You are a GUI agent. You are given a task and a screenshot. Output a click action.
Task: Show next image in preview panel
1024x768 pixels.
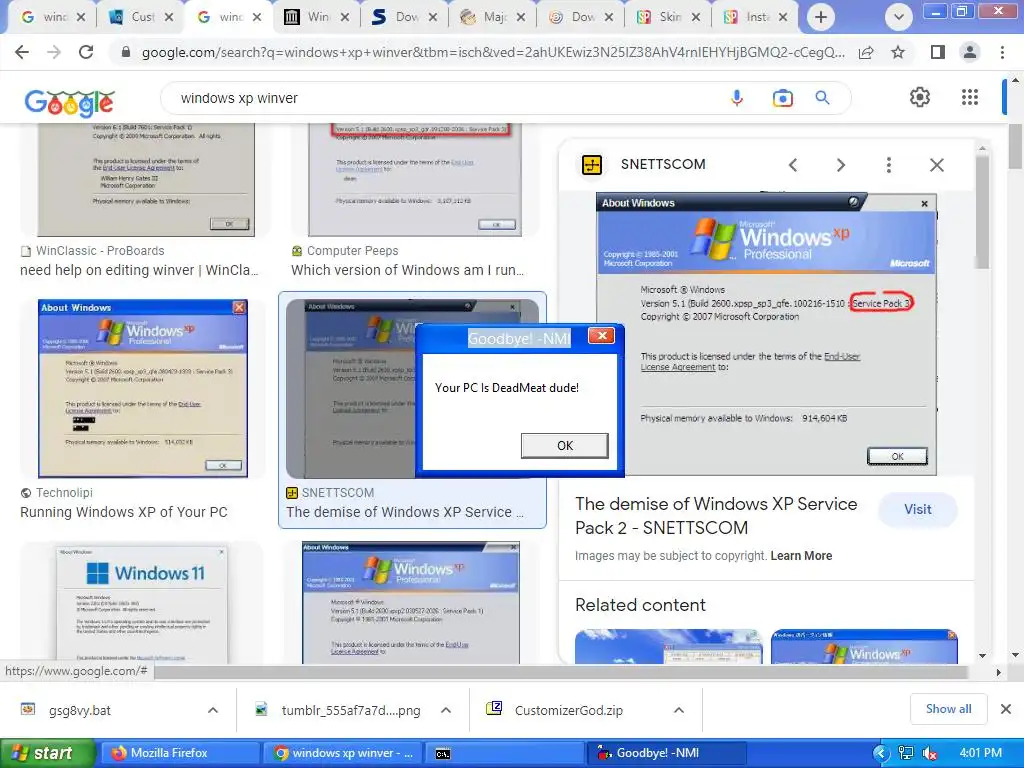tap(840, 165)
